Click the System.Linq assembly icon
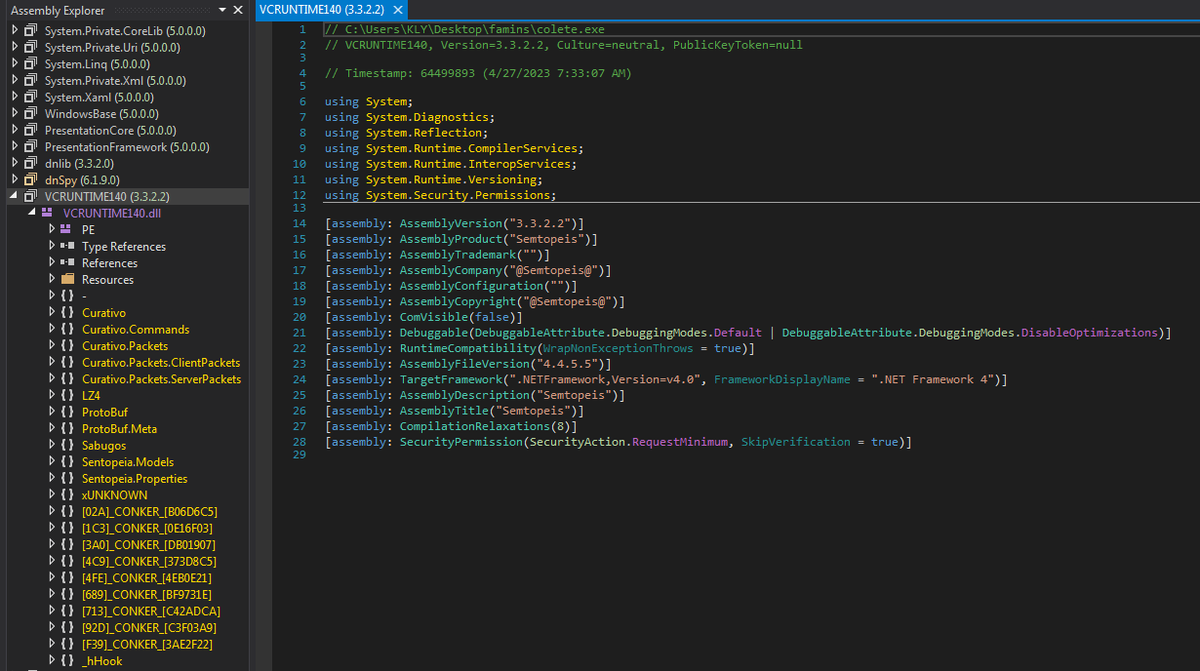 [x=31, y=64]
